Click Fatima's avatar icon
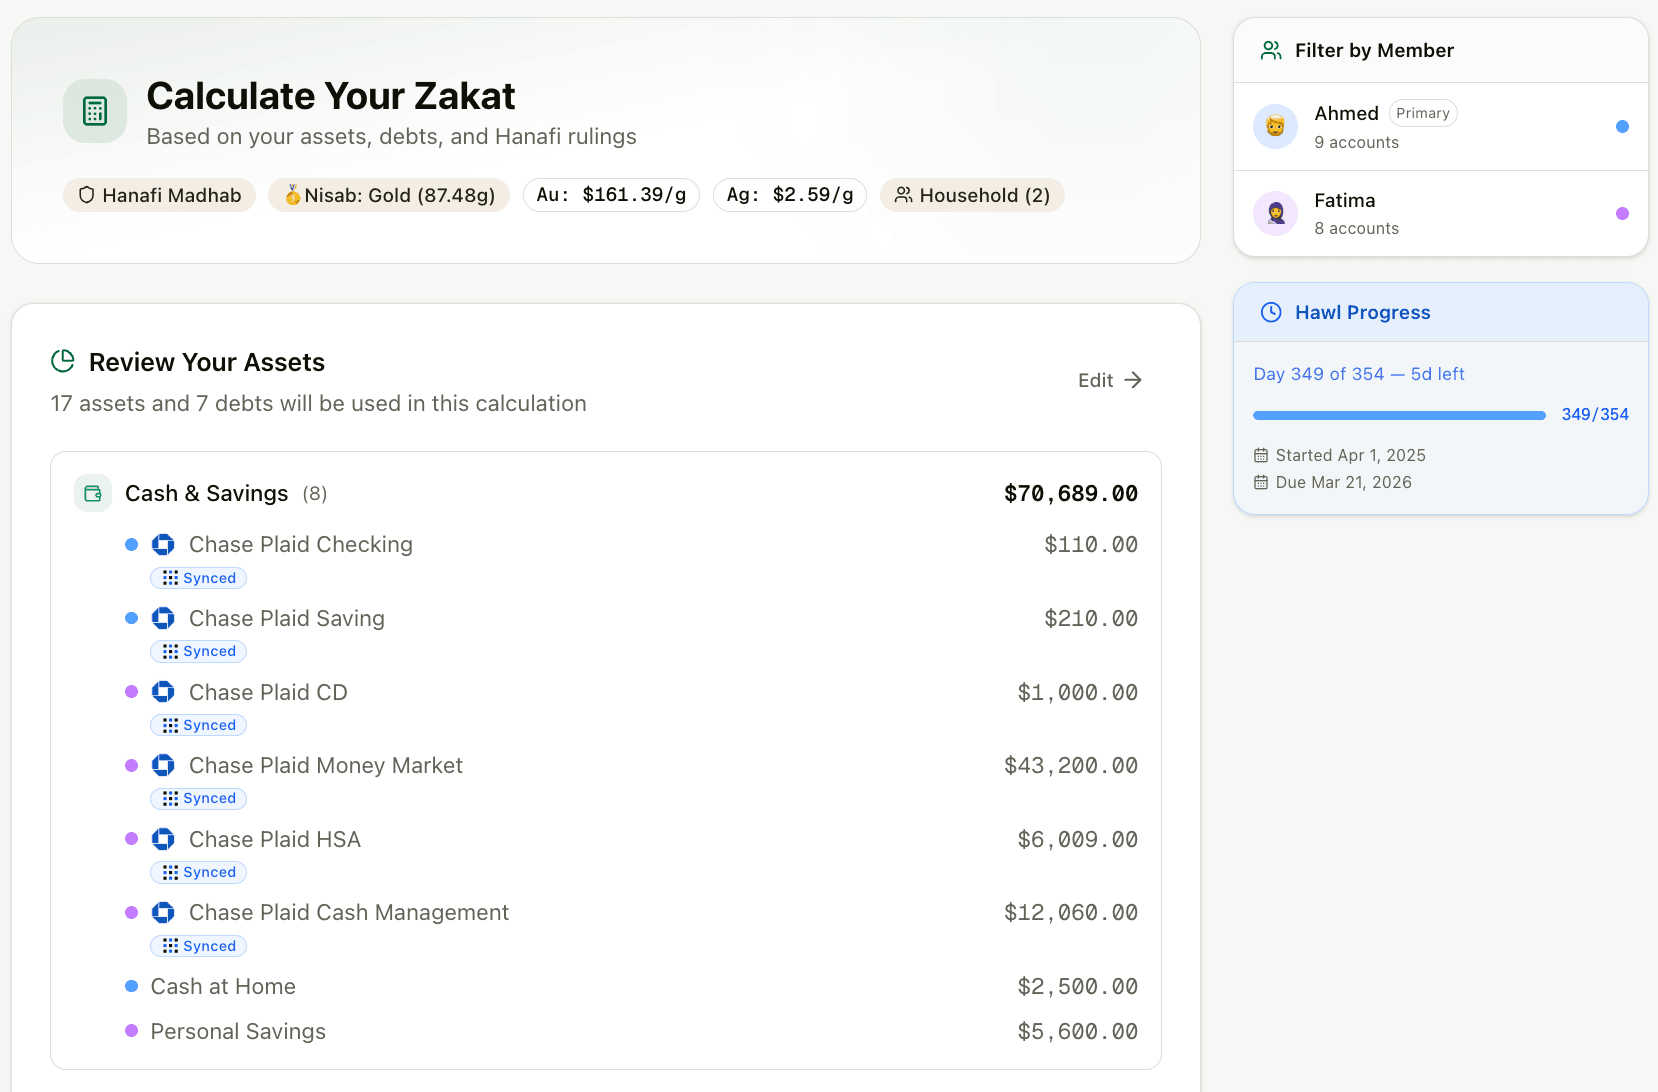The height and width of the screenshot is (1092, 1658). pyautogui.click(x=1275, y=213)
